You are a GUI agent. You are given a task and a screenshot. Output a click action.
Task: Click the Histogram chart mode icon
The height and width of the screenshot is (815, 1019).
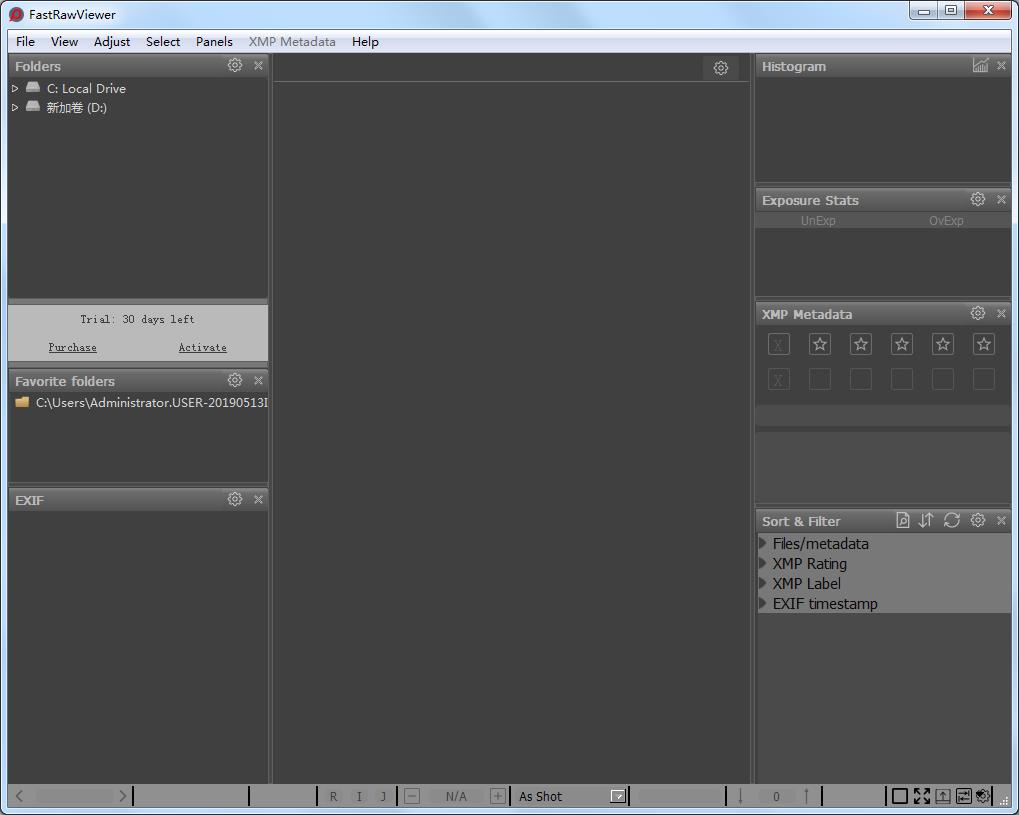click(980, 65)
